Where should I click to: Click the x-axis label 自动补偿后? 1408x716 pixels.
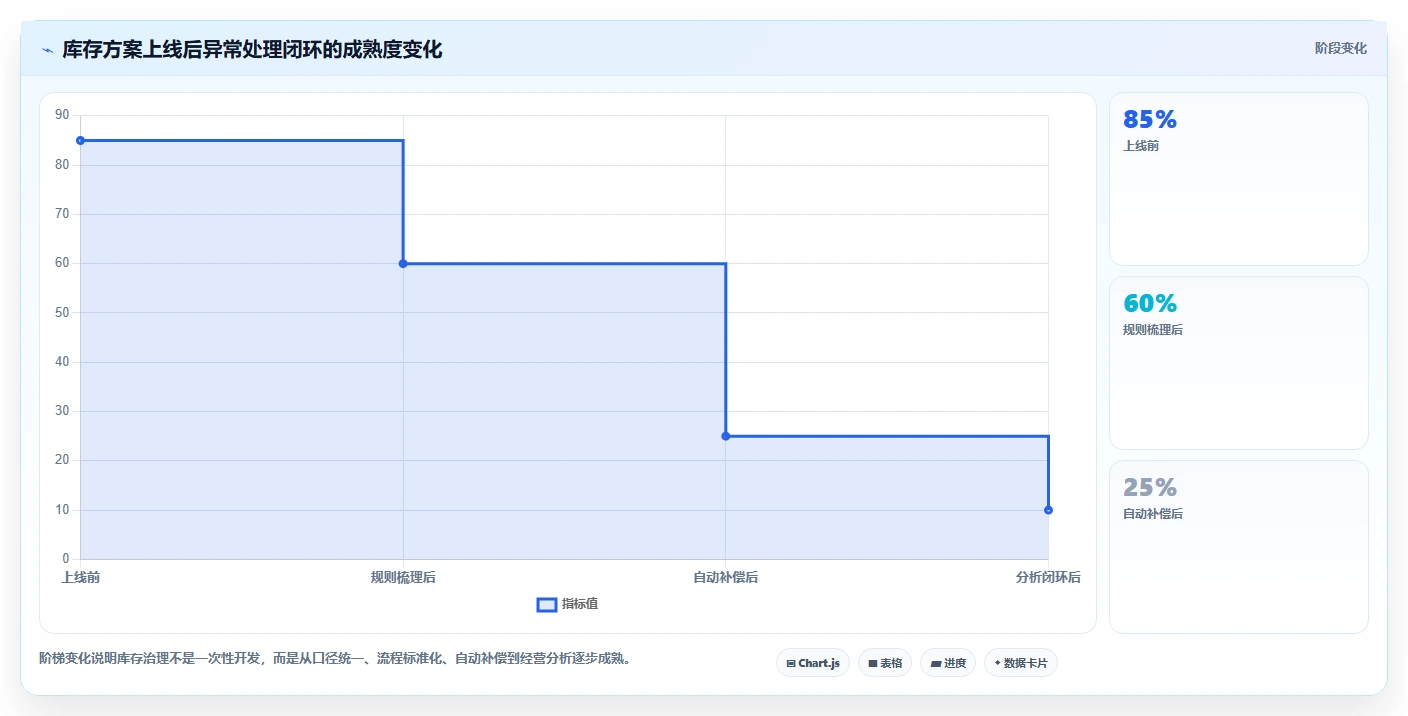pos(726,577)
